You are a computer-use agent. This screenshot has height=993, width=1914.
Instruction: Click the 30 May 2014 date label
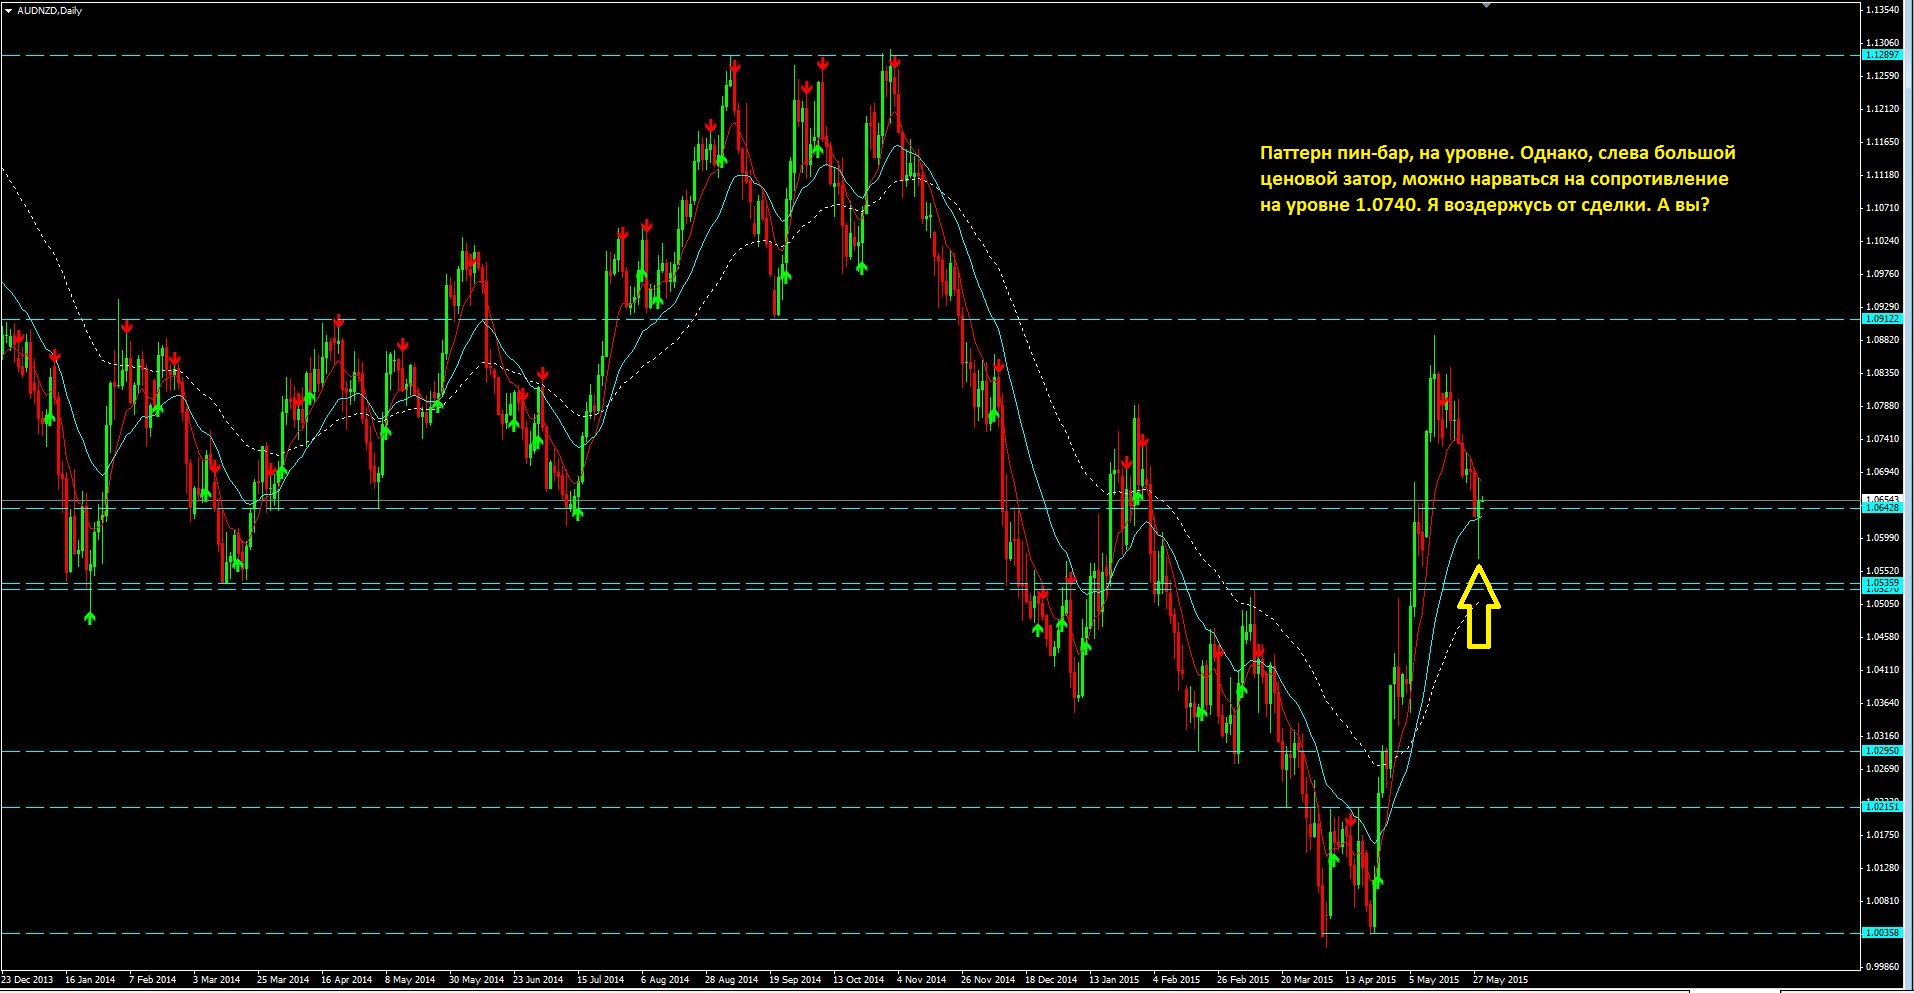[x=476, y=980]
